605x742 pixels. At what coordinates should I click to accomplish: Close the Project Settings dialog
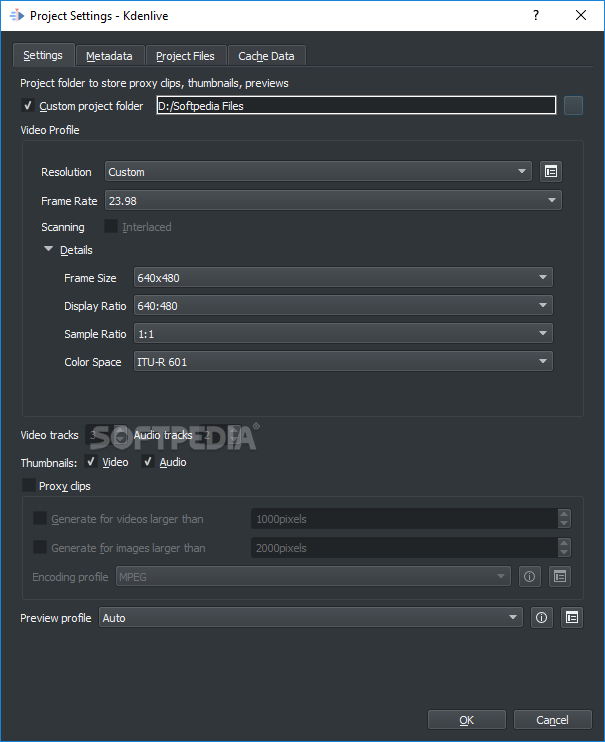(581, 16)
